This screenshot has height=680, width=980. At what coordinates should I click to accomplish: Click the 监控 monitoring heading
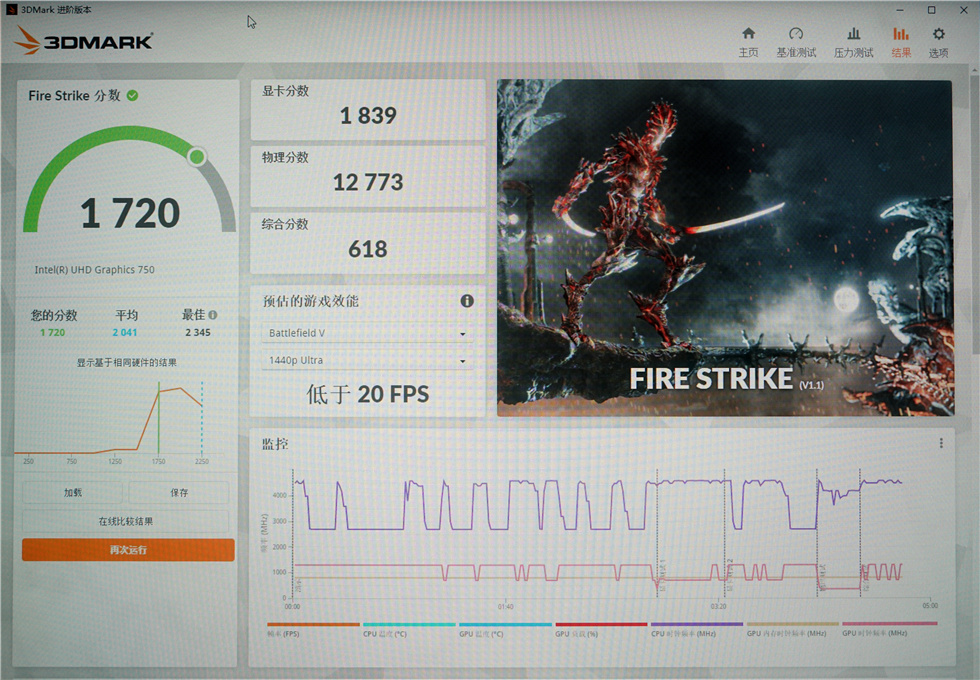point(275,444)
